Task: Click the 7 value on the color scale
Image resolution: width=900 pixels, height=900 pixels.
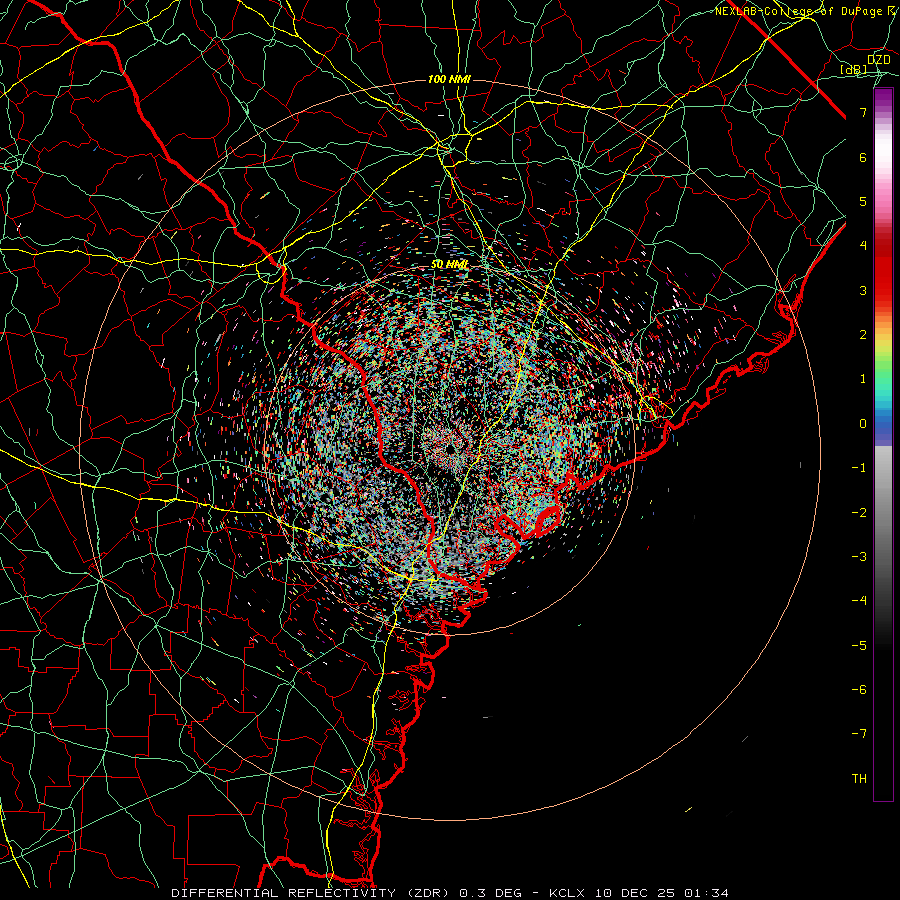Action: [x=863, y=112]
